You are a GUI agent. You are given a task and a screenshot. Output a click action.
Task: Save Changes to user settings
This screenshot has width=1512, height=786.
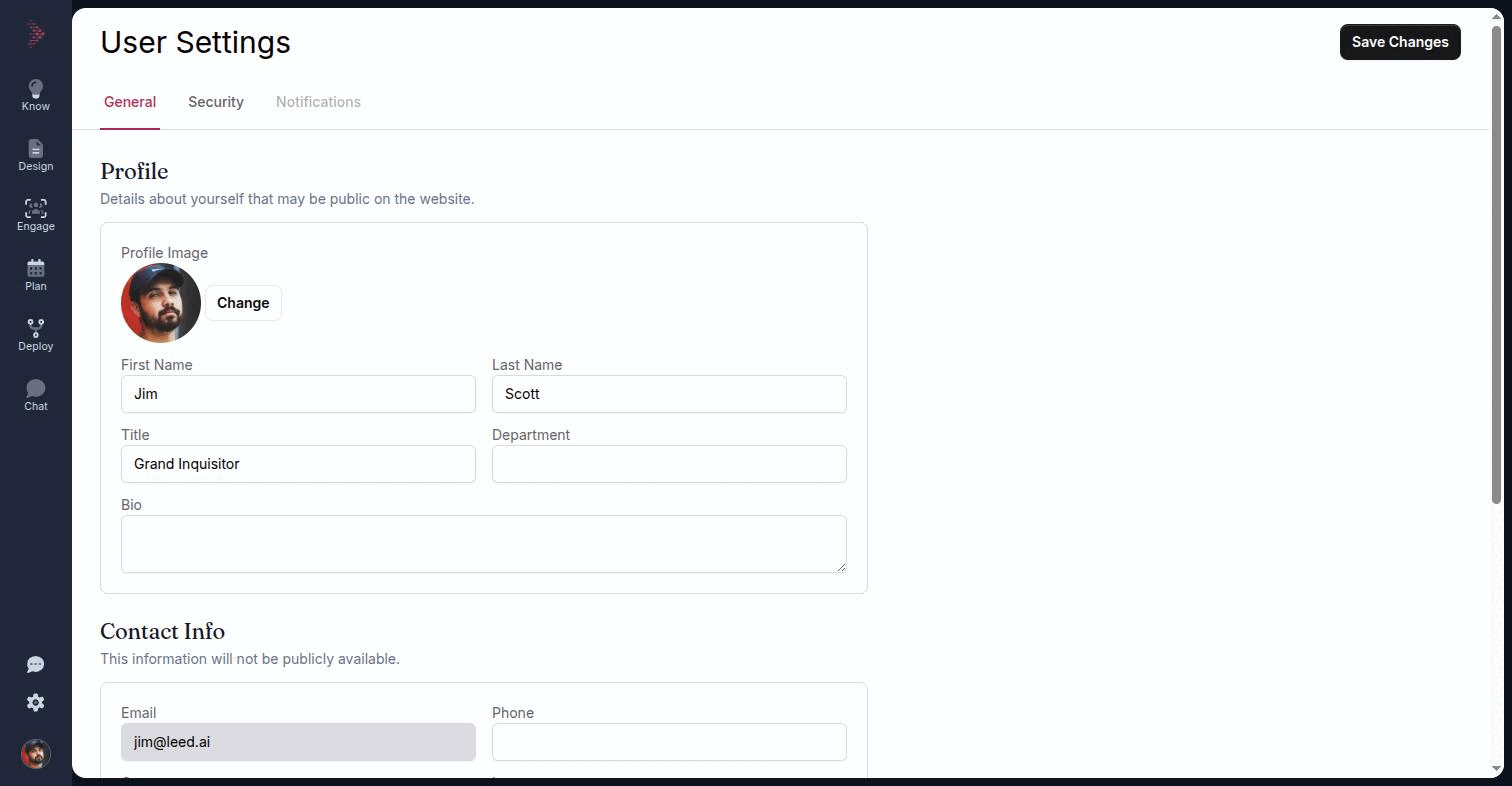1400,42
